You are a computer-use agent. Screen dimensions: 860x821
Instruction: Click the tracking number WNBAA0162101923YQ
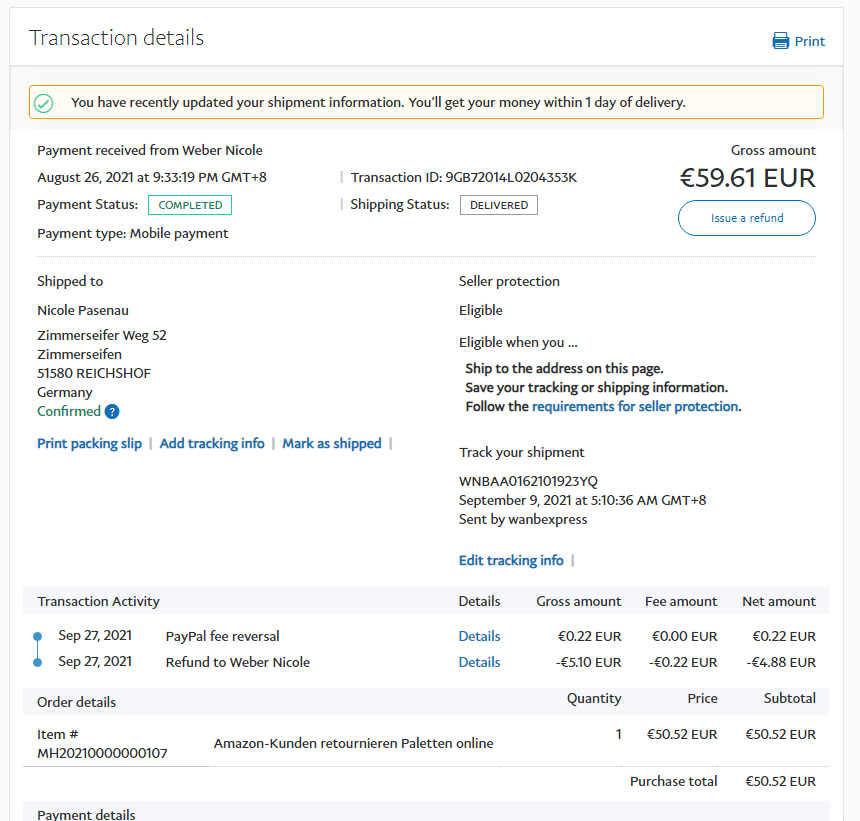[x=528, y=481]
